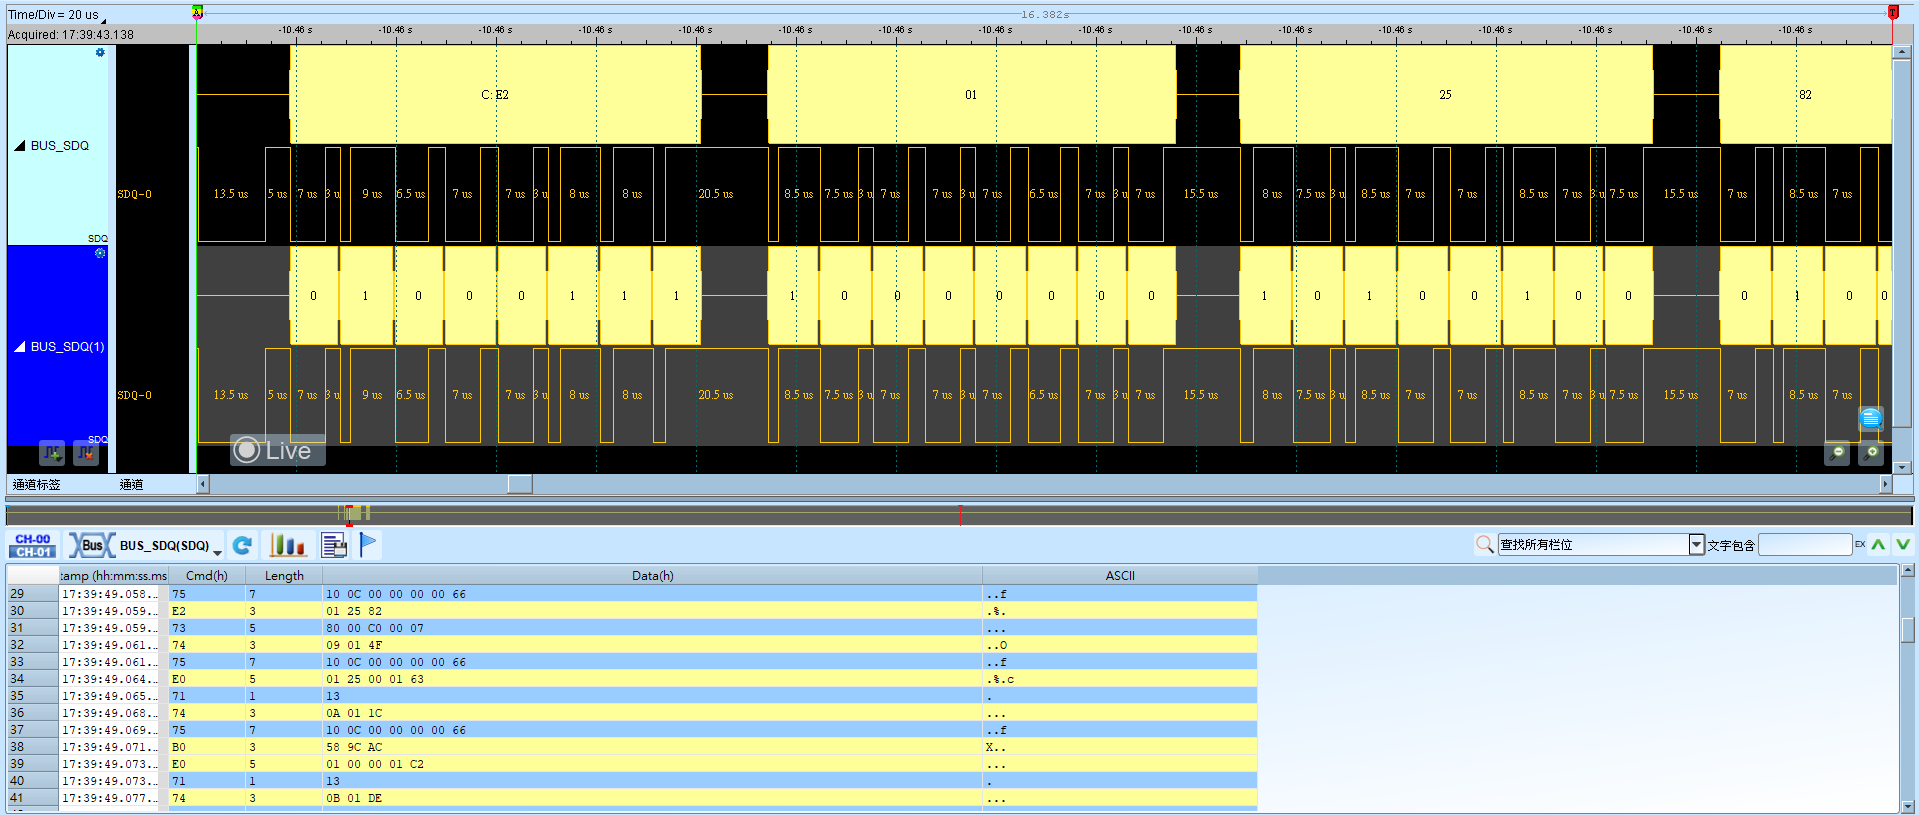The height and width of the screenshot is (815, 1919).
Task: Click the ASCII column header
Action: point(1120,576)
